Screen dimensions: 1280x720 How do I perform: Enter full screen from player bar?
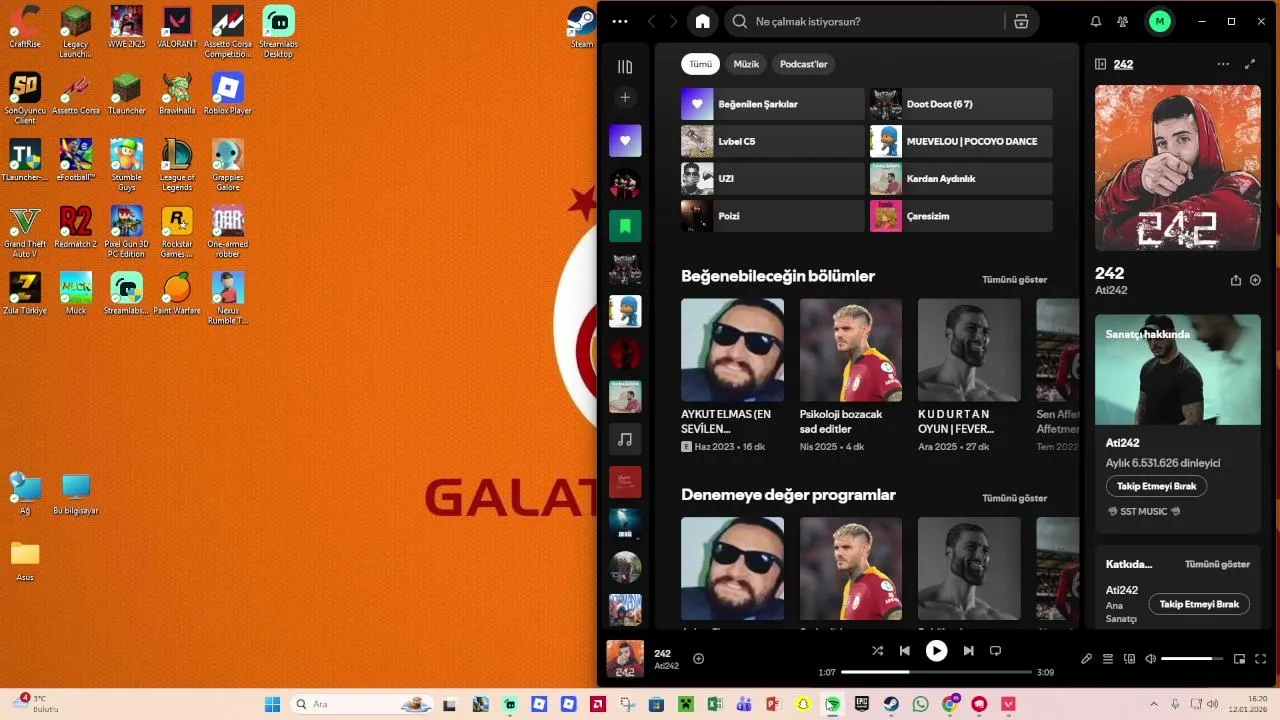coord(1260,659)
